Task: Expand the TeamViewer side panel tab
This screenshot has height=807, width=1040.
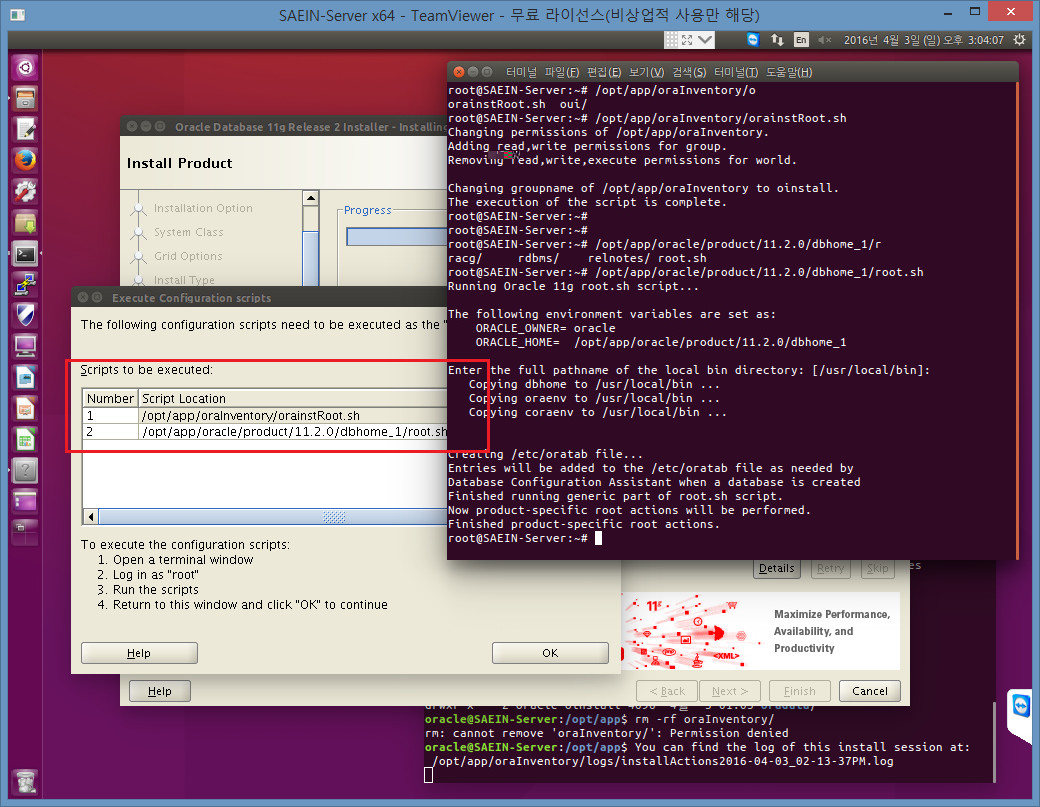Action: (1022, 715)
